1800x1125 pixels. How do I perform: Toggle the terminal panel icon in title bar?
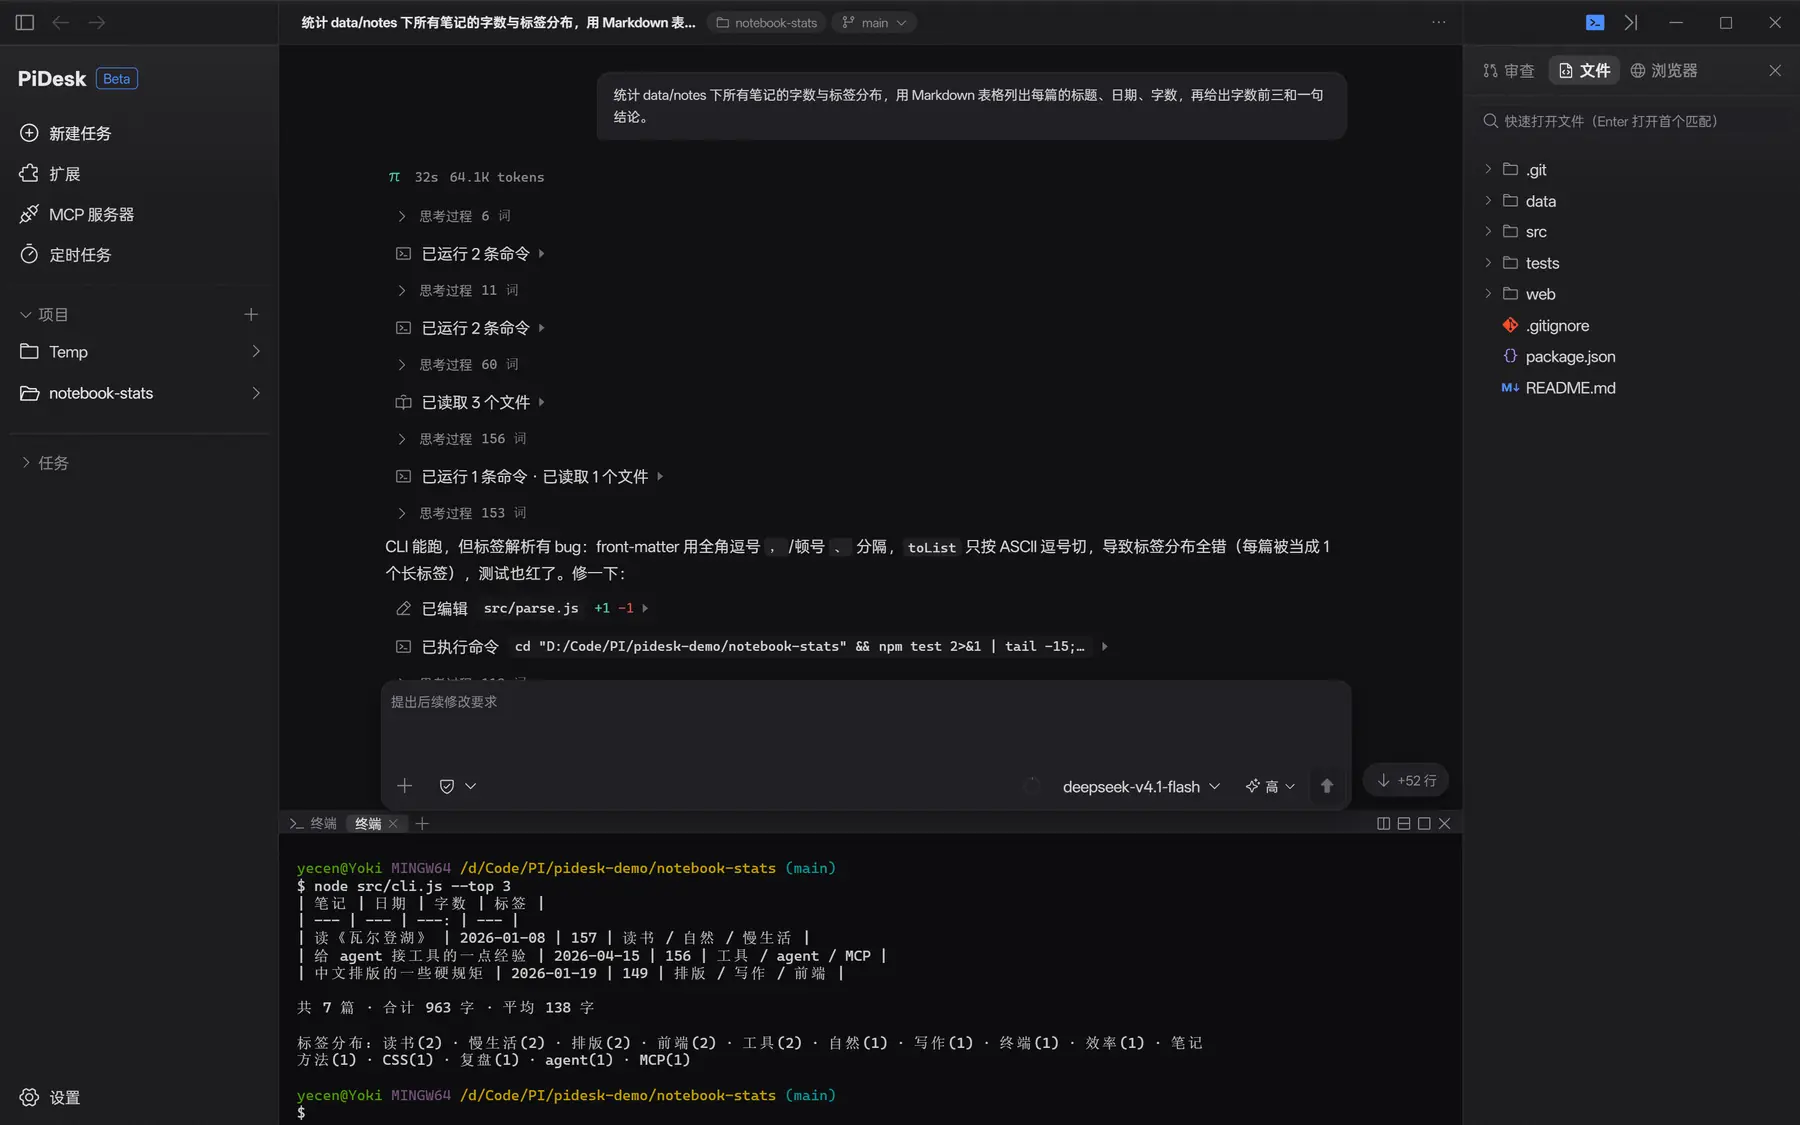coord(1595,22)
